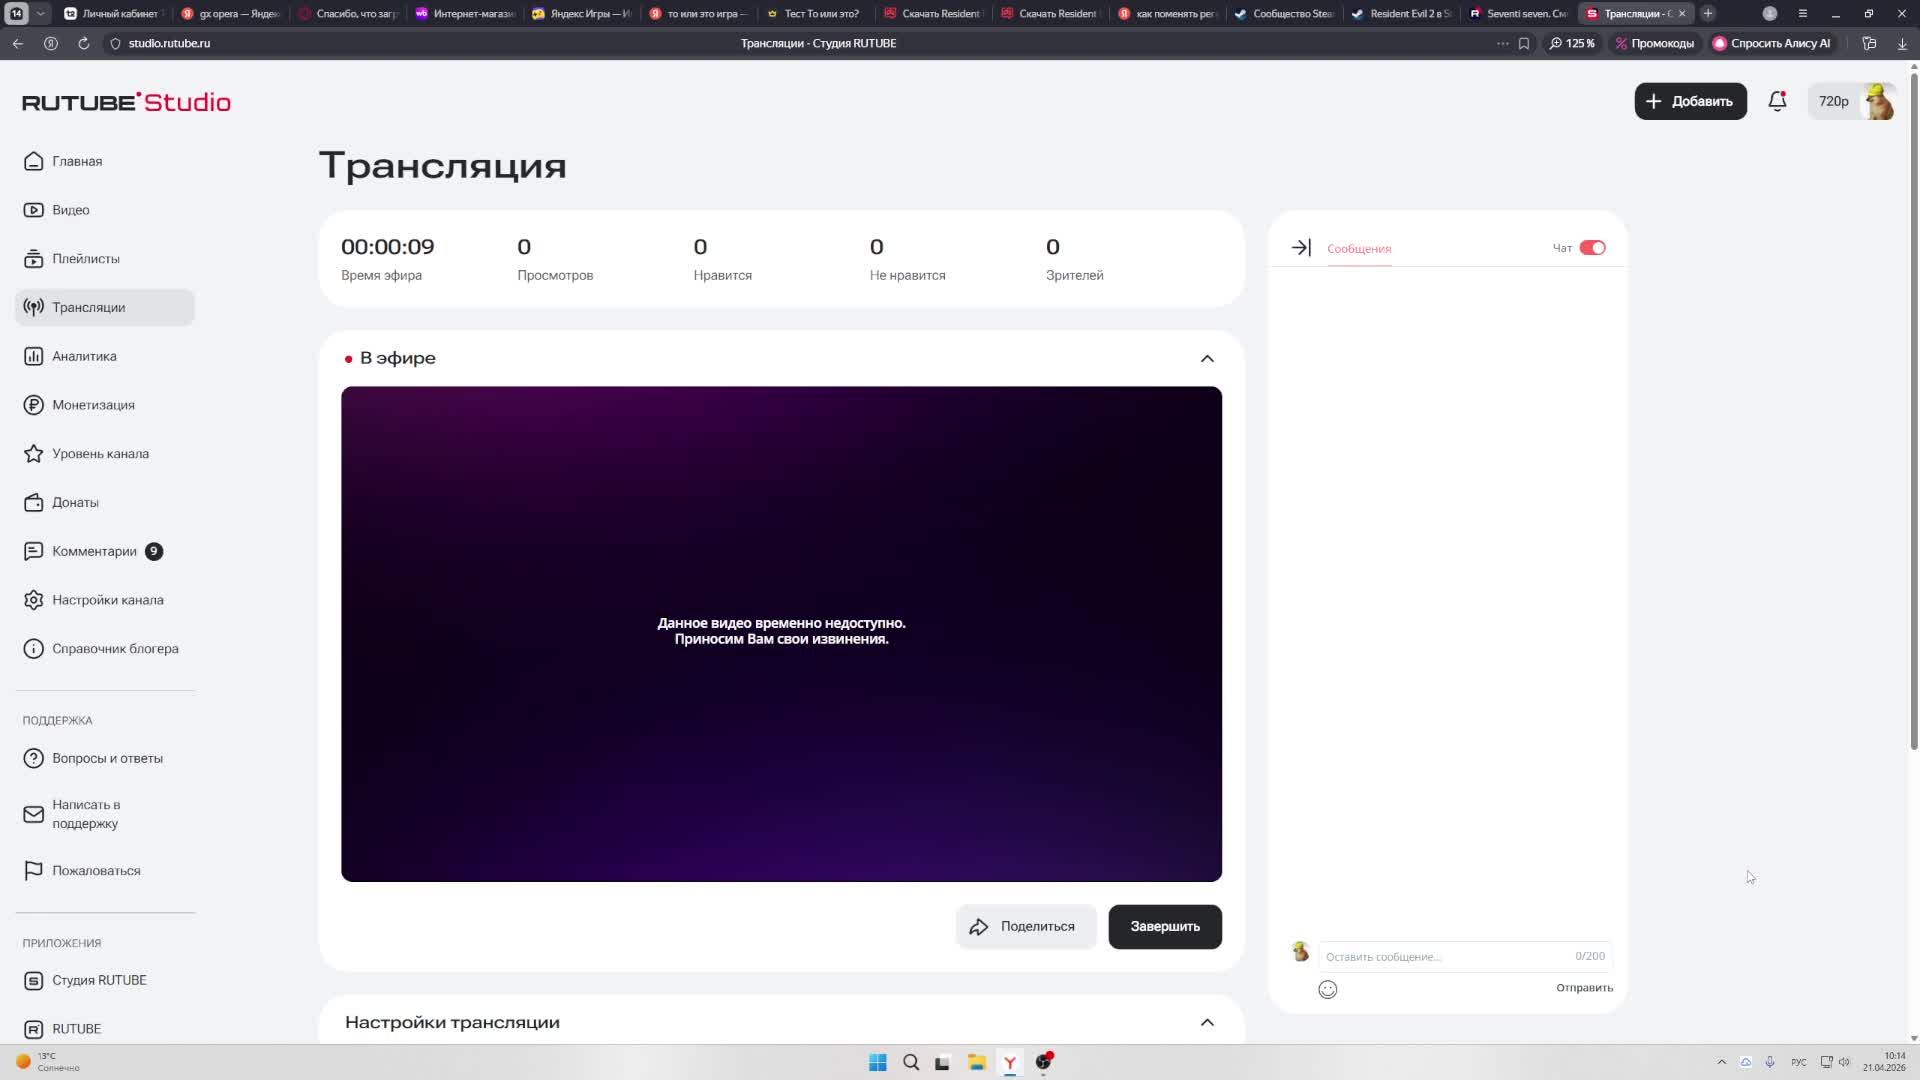Viewport: 1920px width, 1080px height.
Task: Open Уровень канала star item
Action: click(100, 454)
